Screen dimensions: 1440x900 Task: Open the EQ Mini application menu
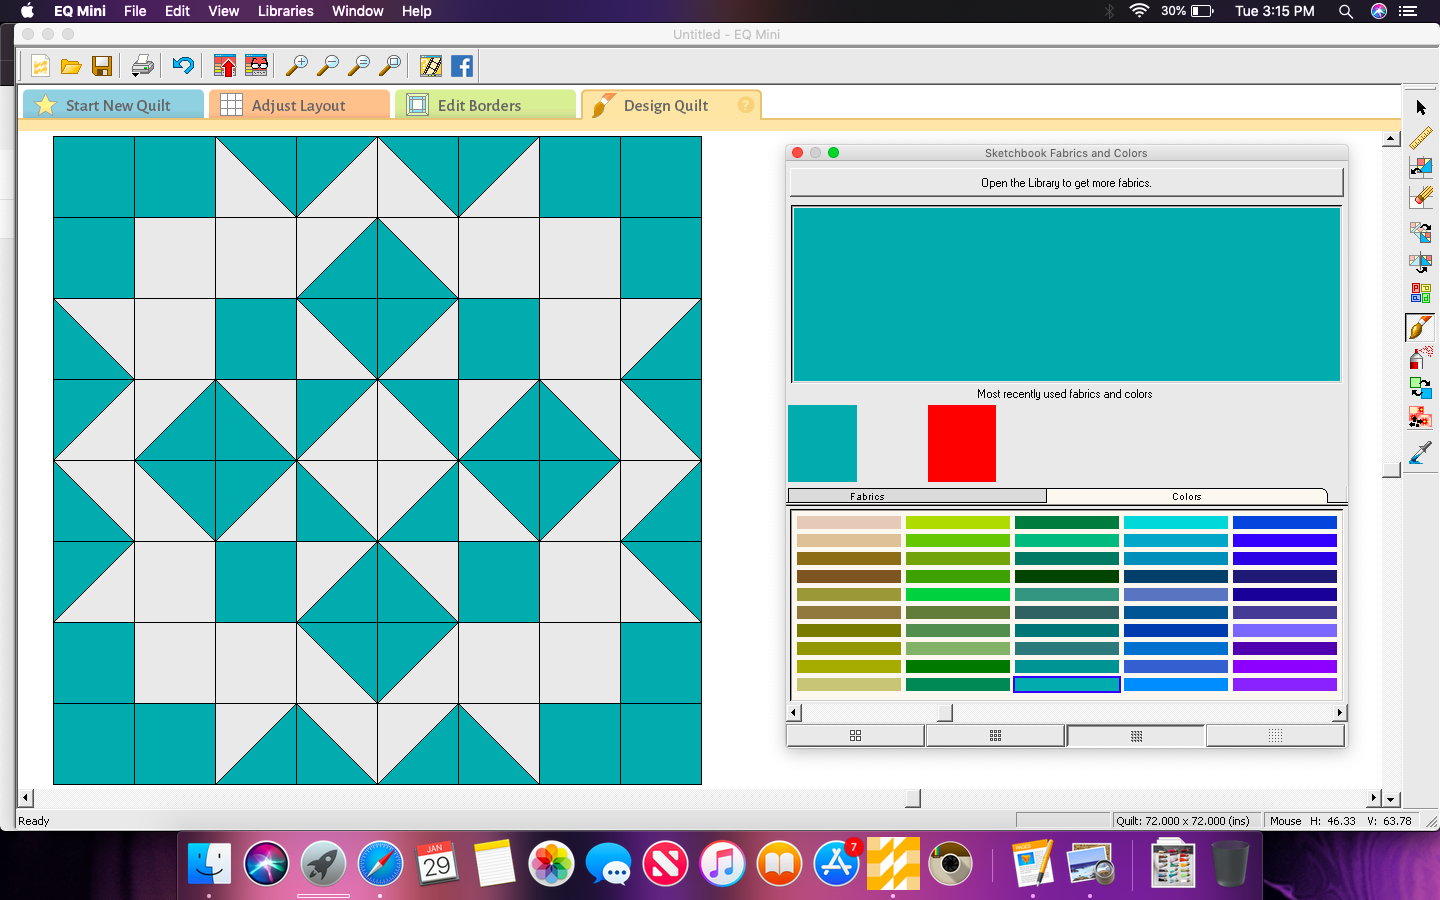(x=80, y=11)
